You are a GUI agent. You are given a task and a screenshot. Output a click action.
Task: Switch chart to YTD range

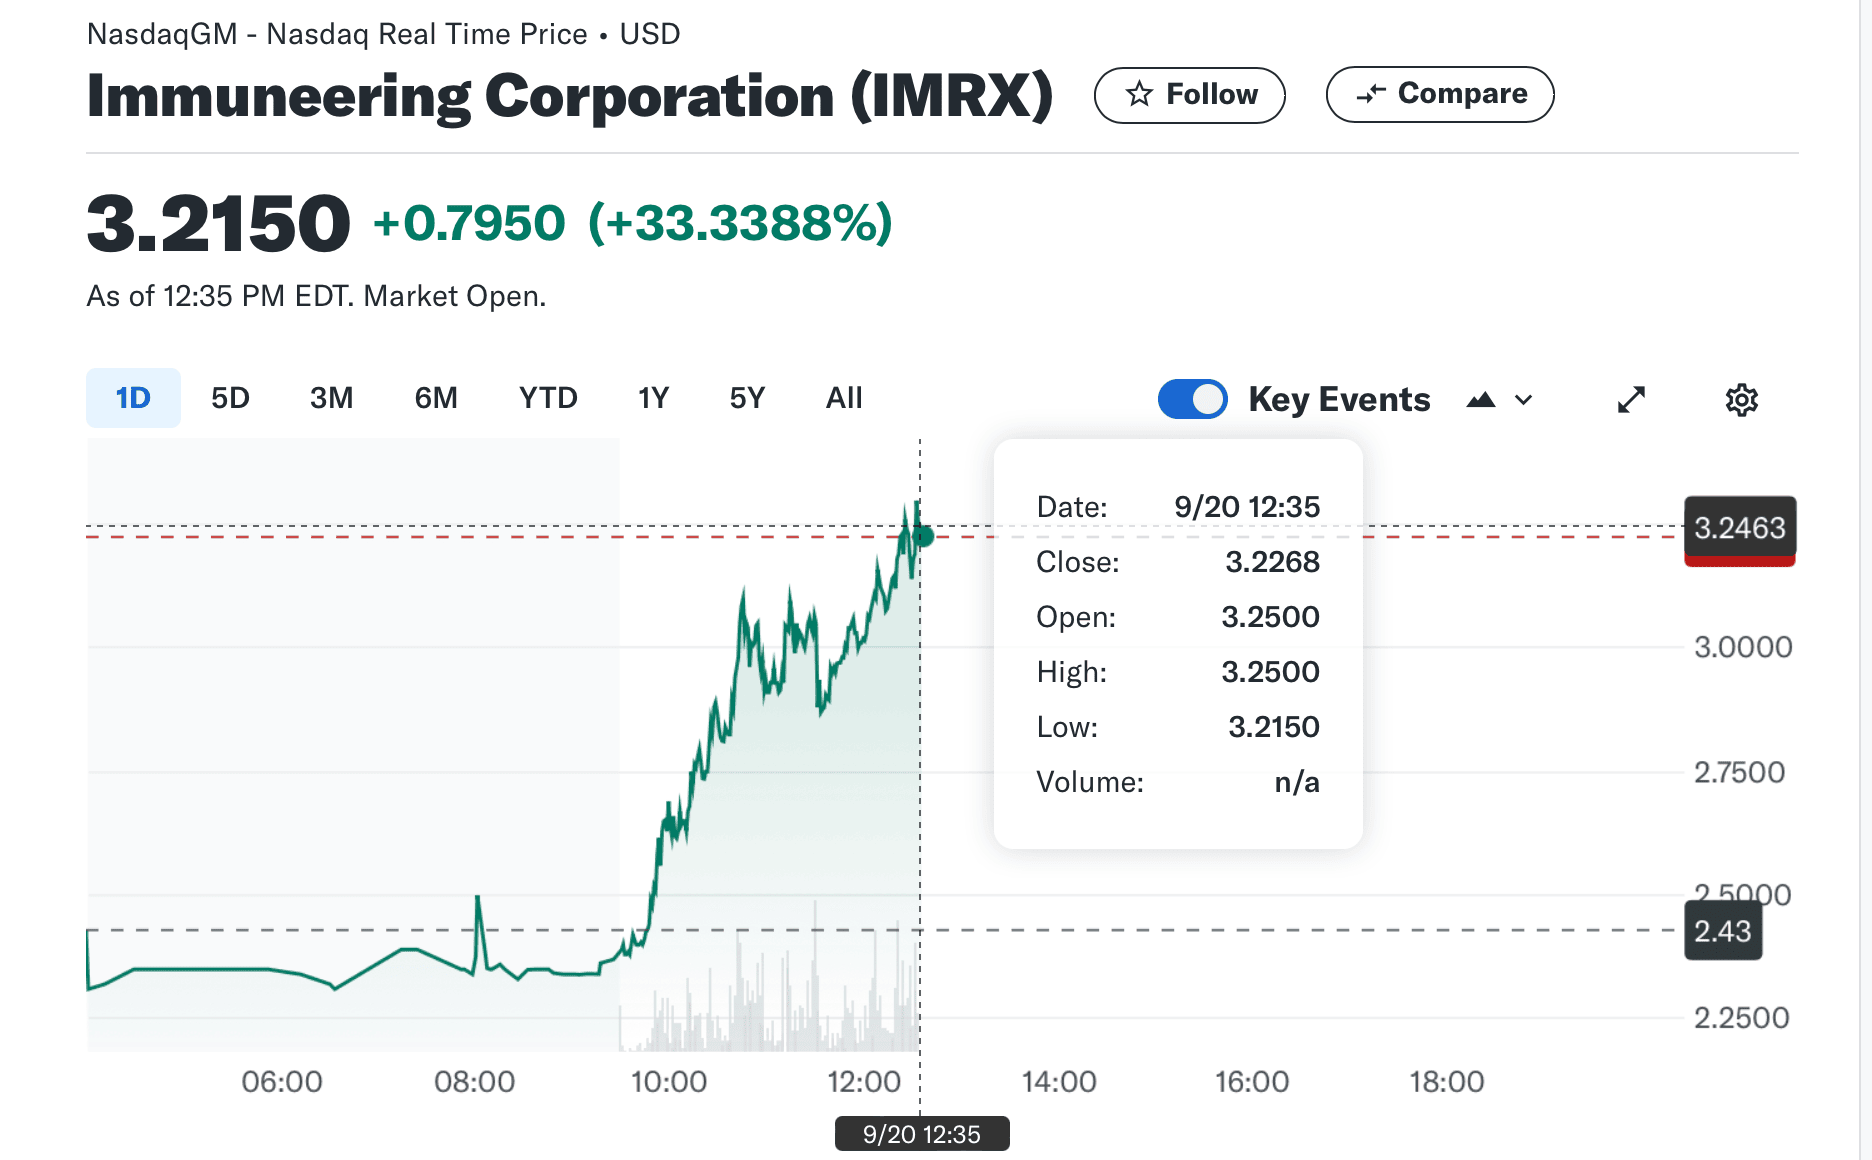point(548,398)
